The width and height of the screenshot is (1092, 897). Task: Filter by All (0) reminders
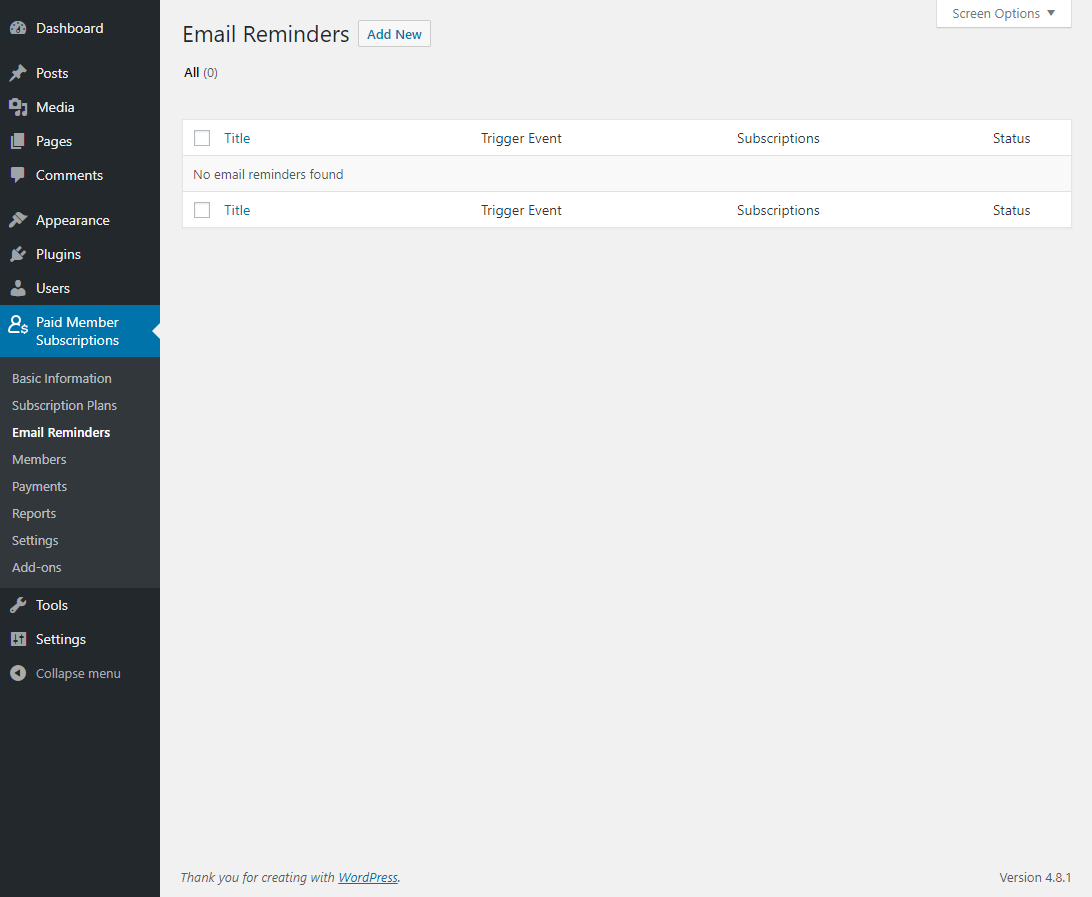[x=201, y=72]
